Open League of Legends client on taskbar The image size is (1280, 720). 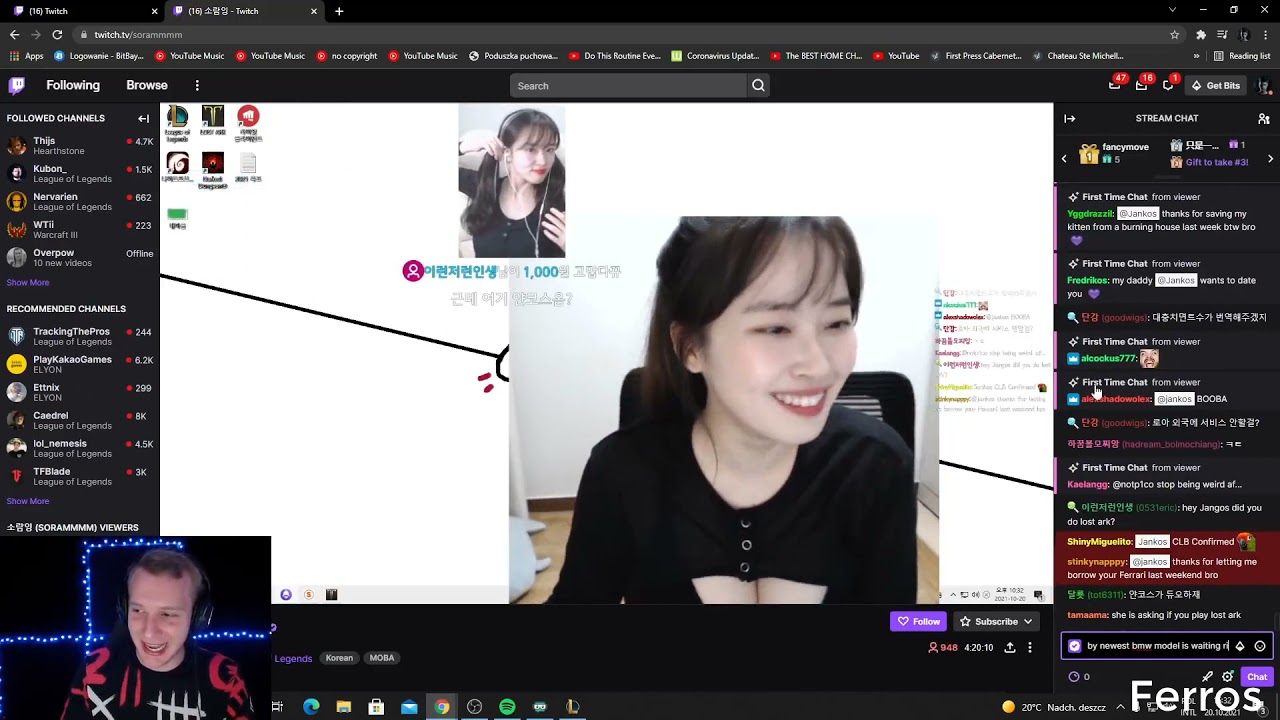click(x=572, y=707)
